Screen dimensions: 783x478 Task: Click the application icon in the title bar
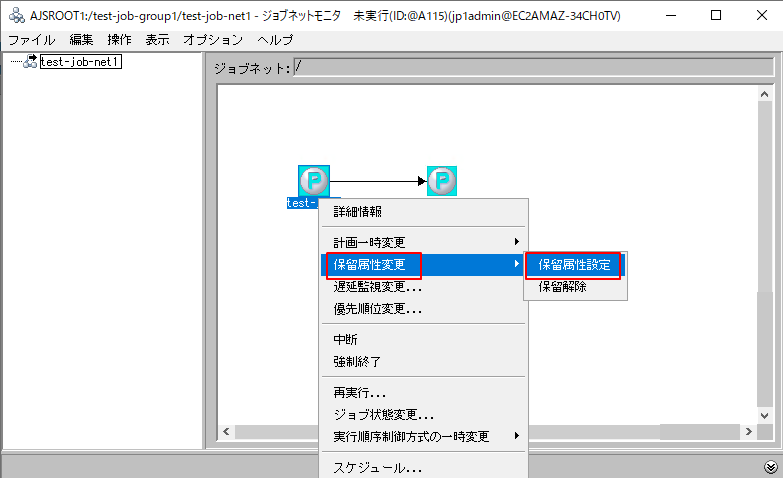(16, 15)
